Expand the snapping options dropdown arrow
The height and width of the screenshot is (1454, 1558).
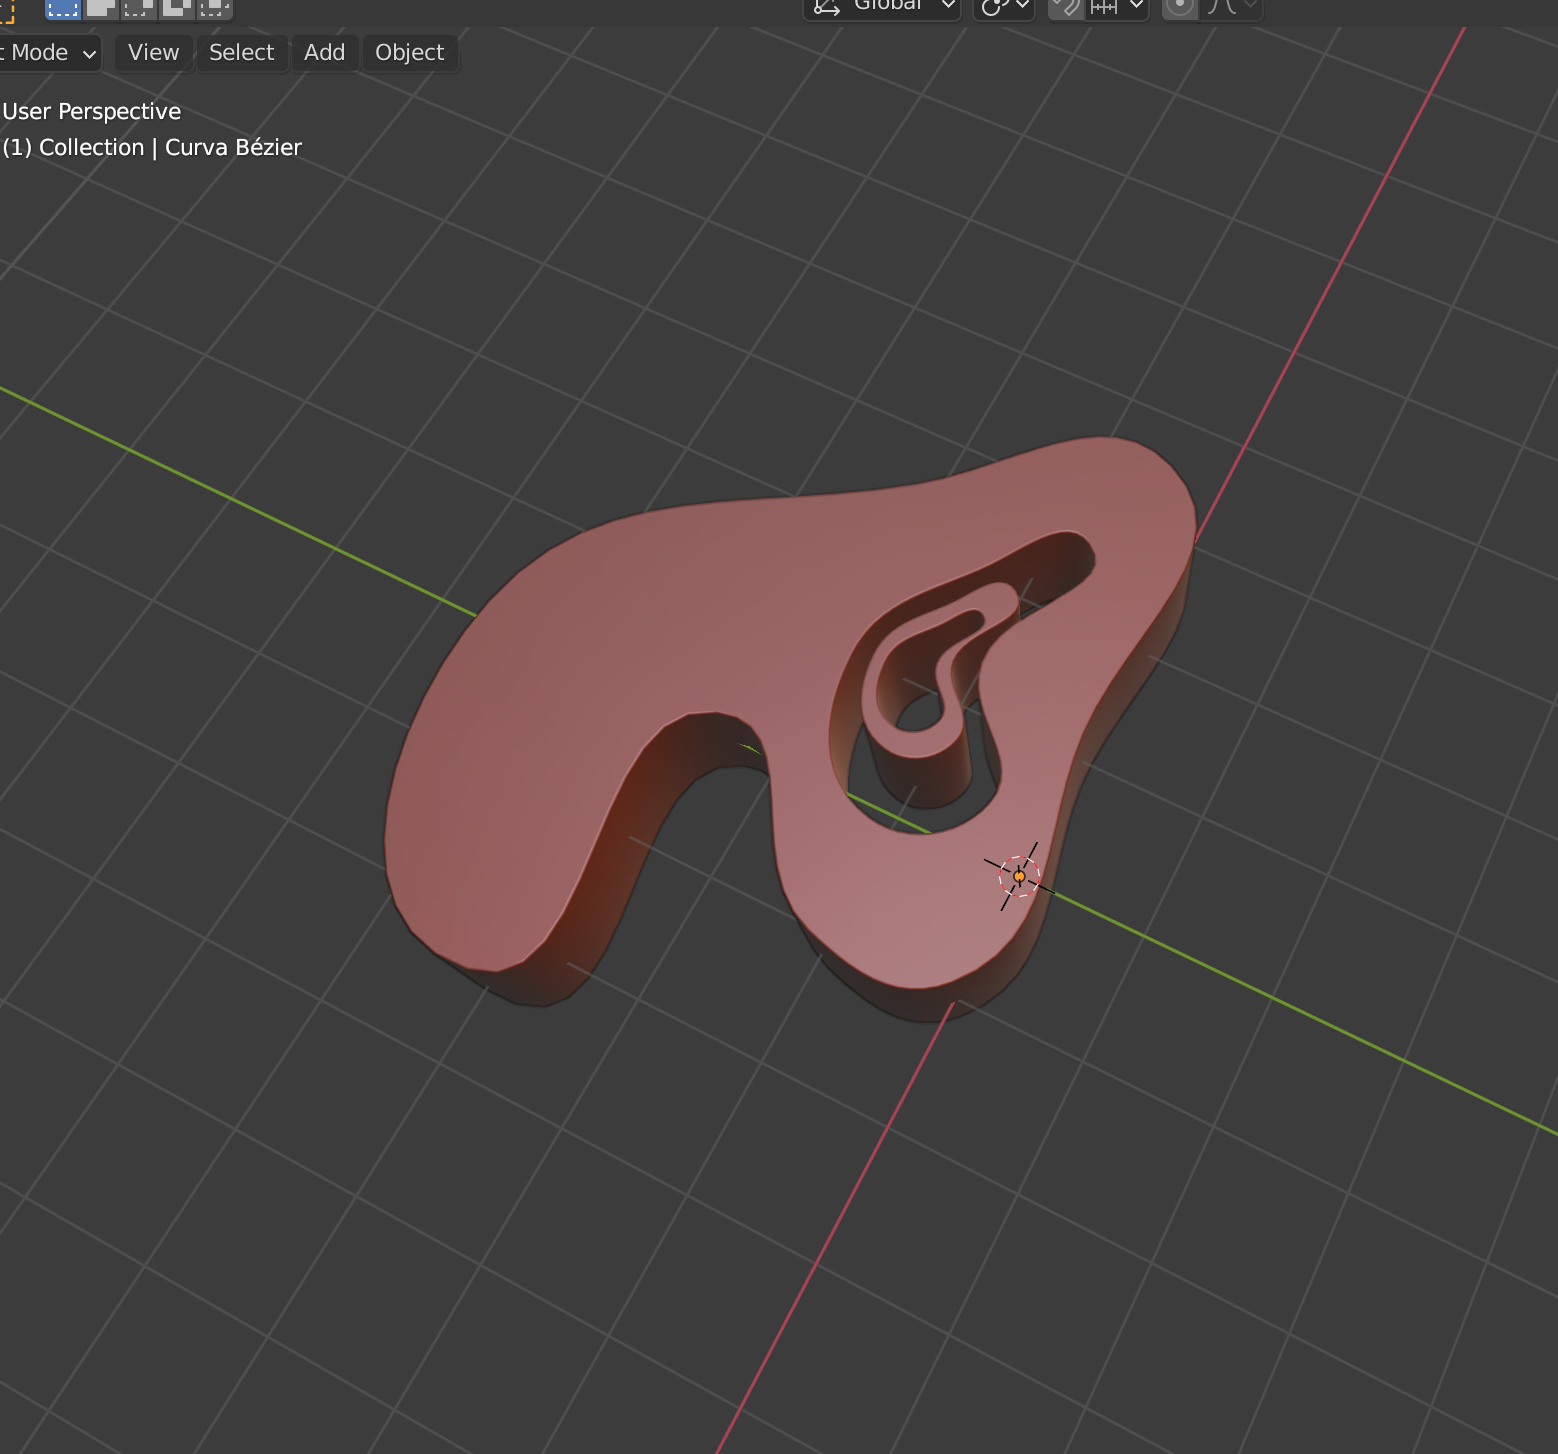click(x=1136, y=7)
